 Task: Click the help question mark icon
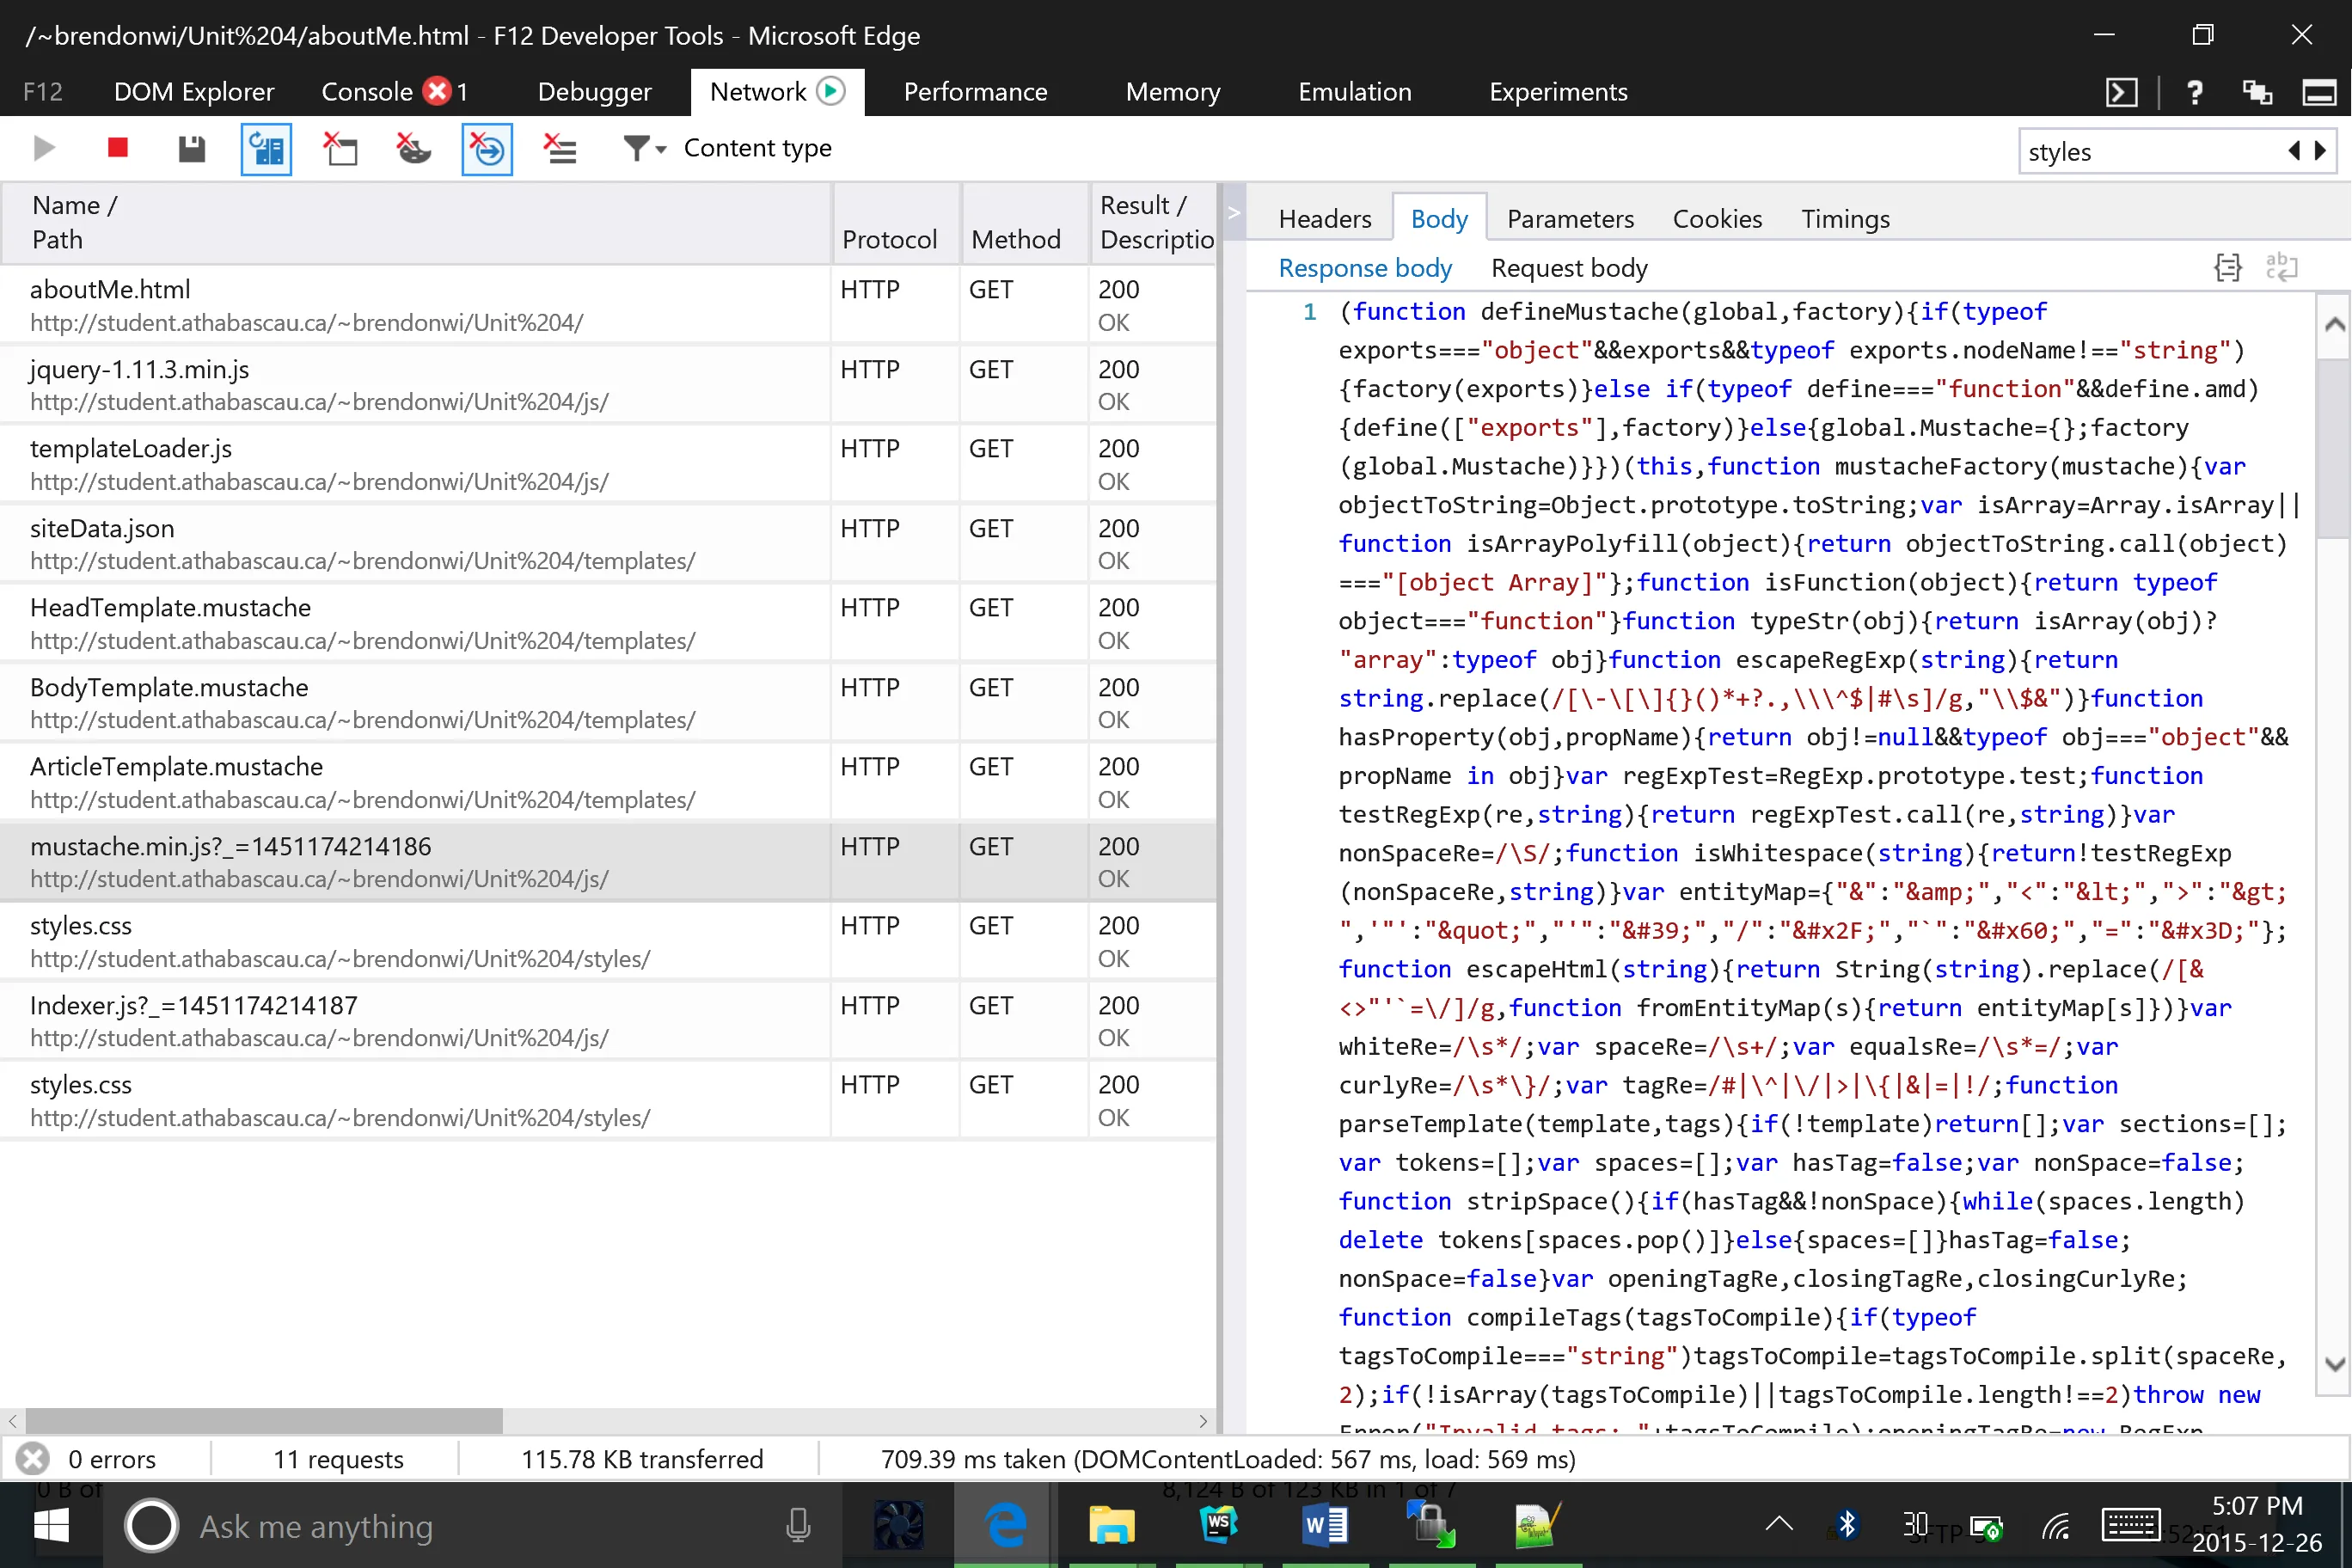[x=2194, y=92]
